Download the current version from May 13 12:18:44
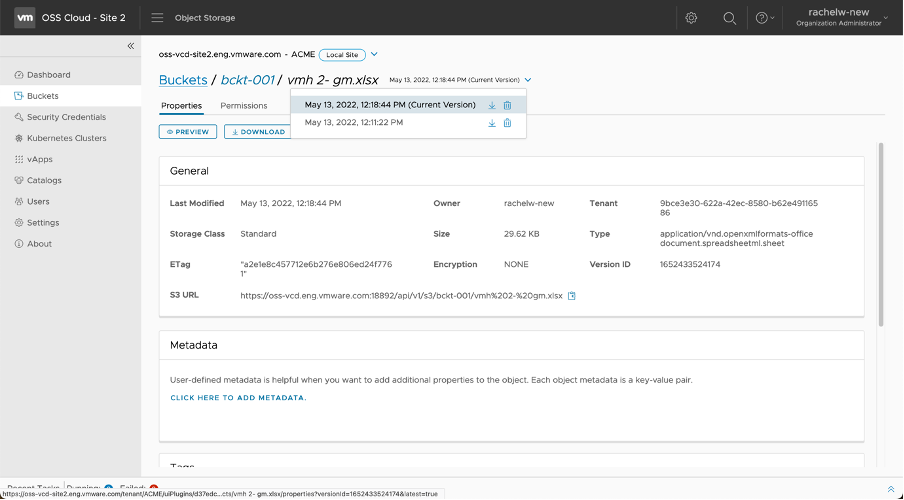Screen dimensions: 904x500 [492, 105]
